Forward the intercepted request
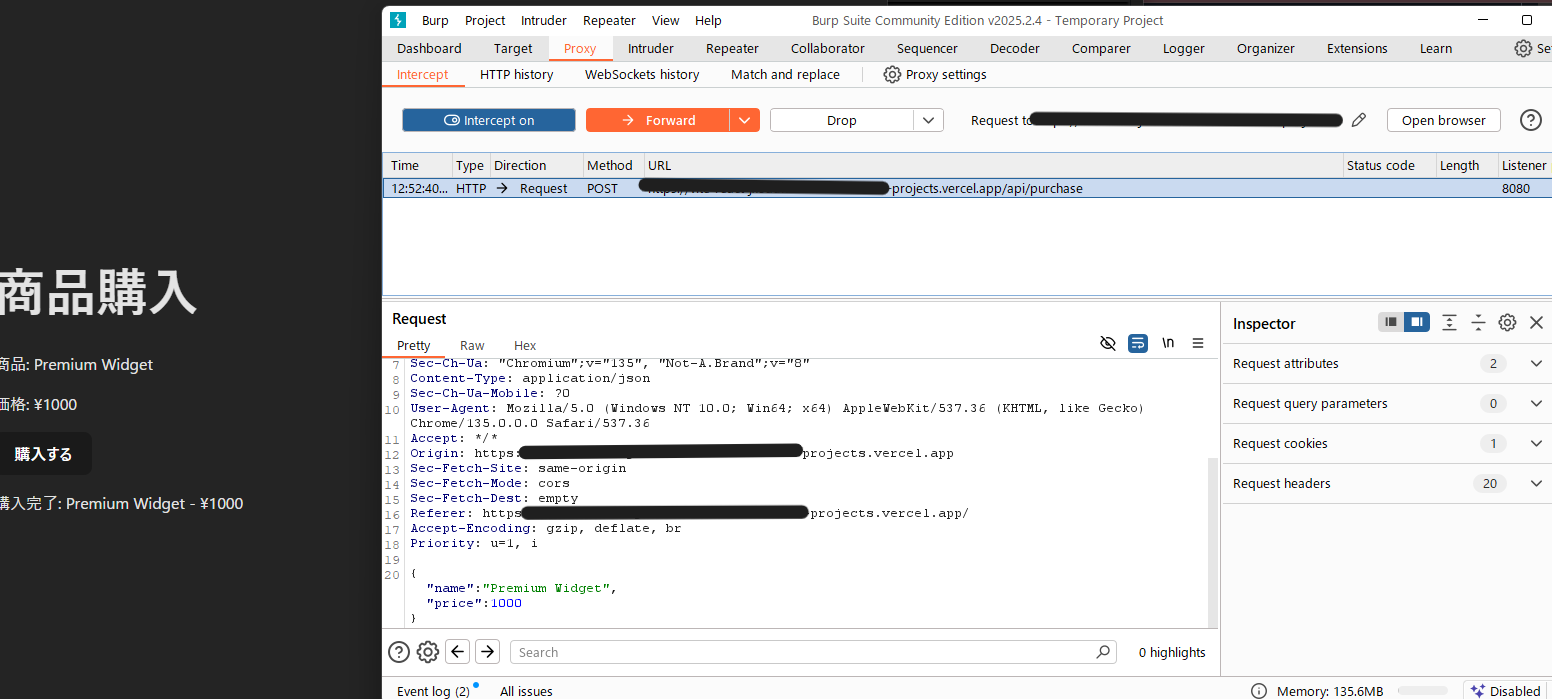Viewport: 1552px width, 699px height. 658,120
